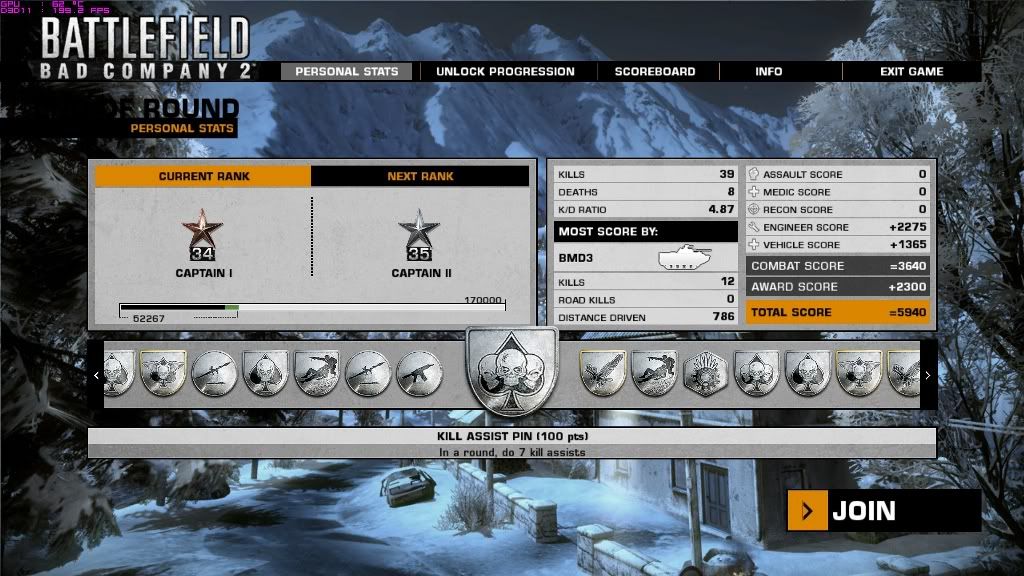The height and width of the screenshot is (576, 1024).
Task: Click the JOIN button
Action: click(x=880, y=512)
